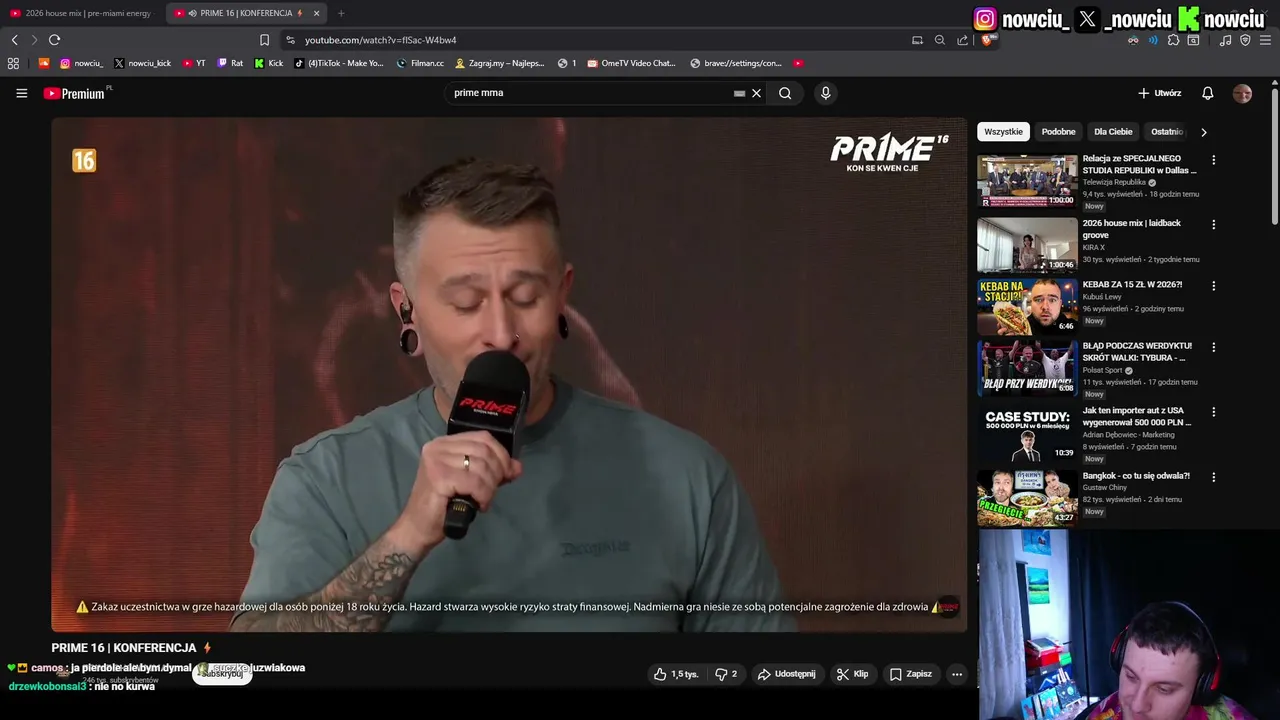Click the Utwórz create button
The height and width of the screenshot is (720, 1280).
(x=1160, y=93)
